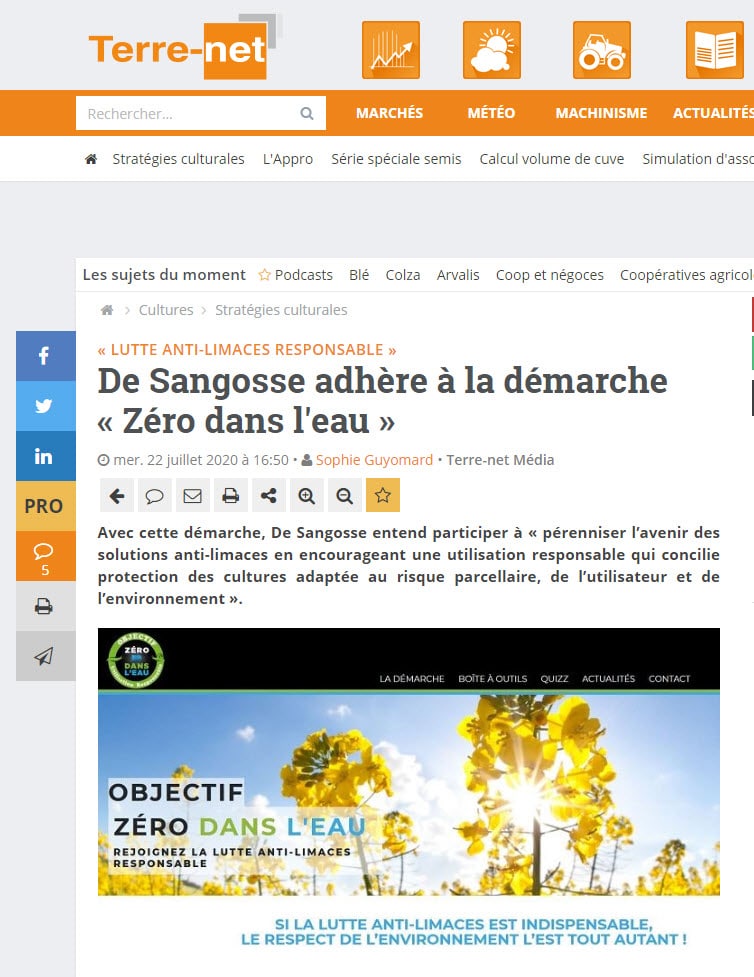
Task: Click the Objectif Zéro dans l'eau banner image
Action: tap(409, 761)
